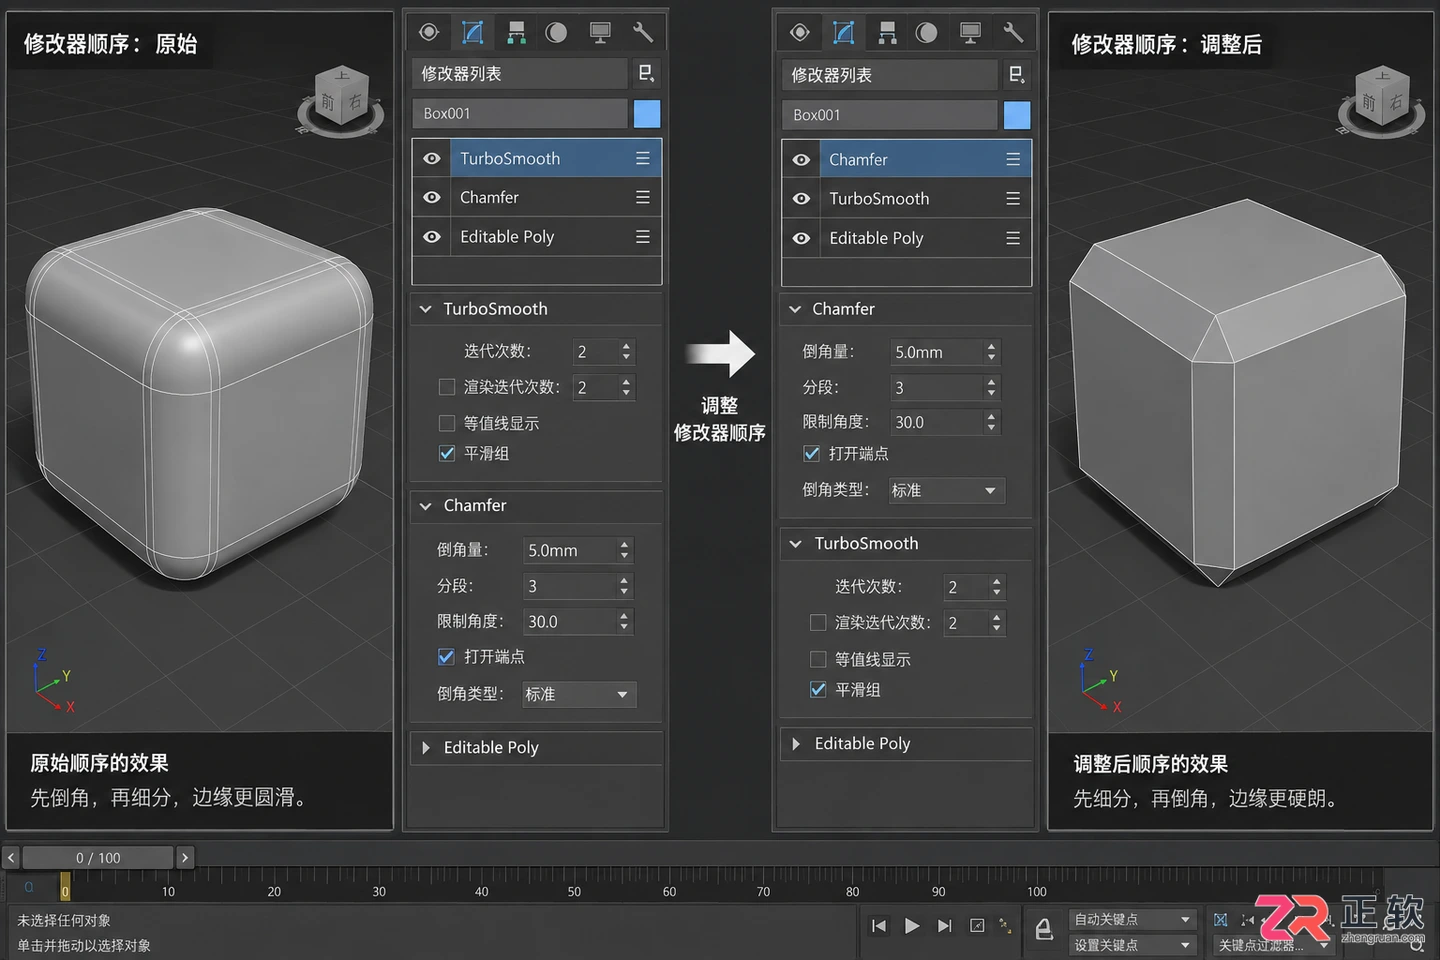Enable 渲染迭代次数 checkbox in the left panel

[447, 387]
